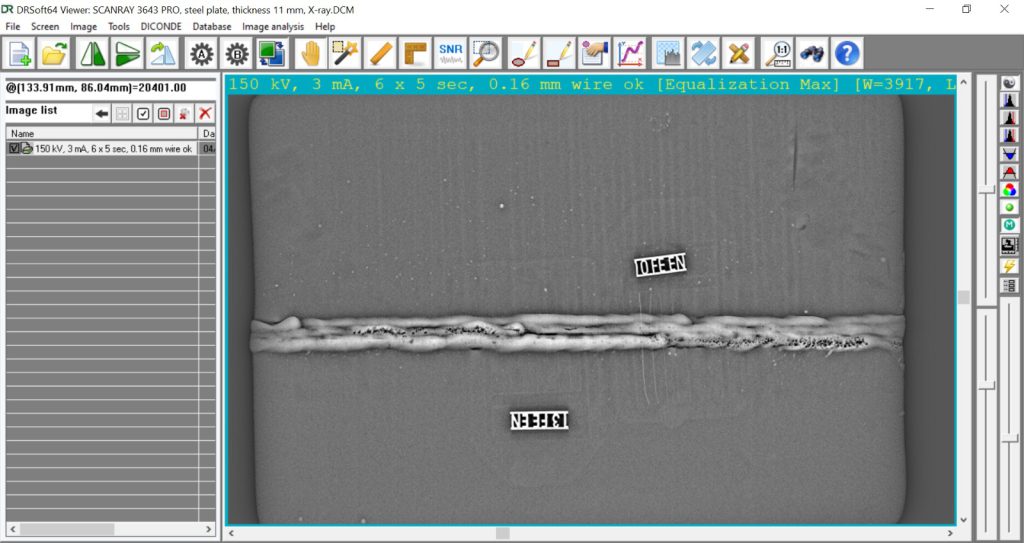Click image viewer vertical scrollbar up arrow
Image resolution: width=1024 pixels, height=543 pixels.
[x=964, y=80]
